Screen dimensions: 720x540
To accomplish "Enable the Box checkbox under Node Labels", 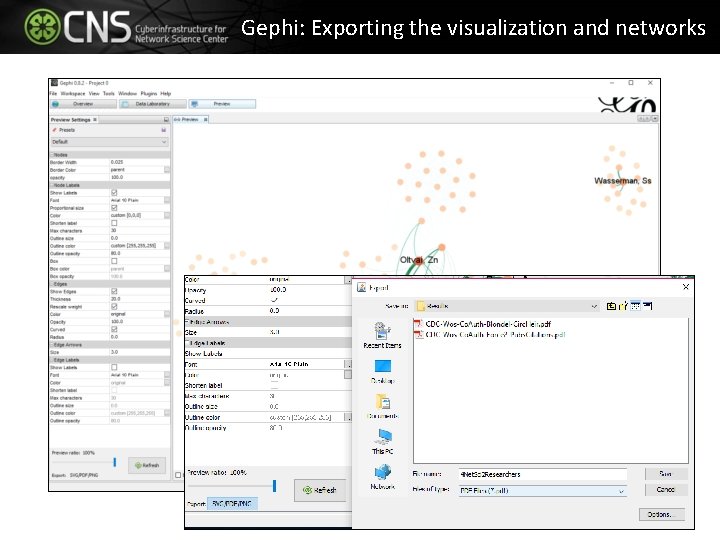I will tap(114, 261).
